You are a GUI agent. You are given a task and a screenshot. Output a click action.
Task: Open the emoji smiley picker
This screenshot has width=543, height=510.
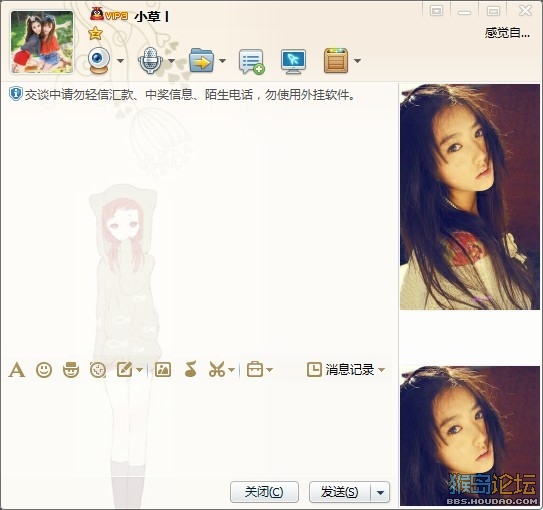[44, 370]
